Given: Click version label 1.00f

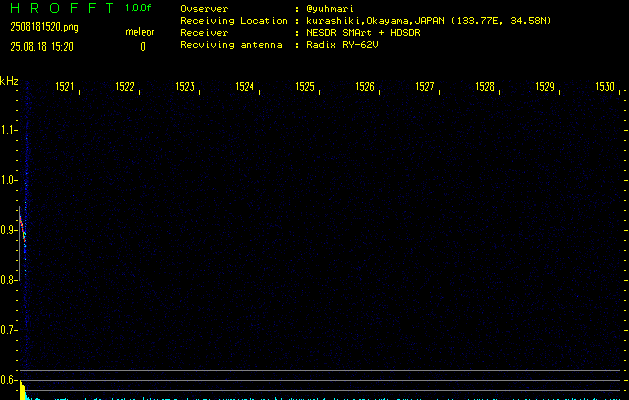Looking at the screenshot, I should pos(138,8).
